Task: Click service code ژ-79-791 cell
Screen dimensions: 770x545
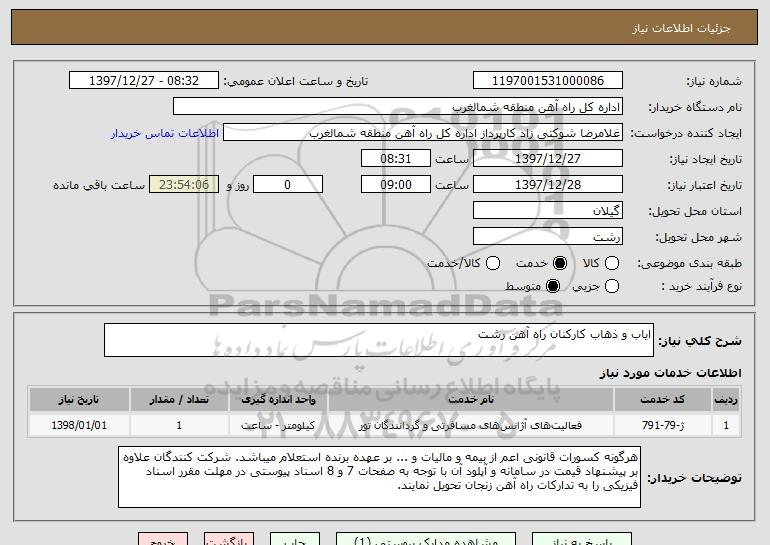Action: click(662, 425)
